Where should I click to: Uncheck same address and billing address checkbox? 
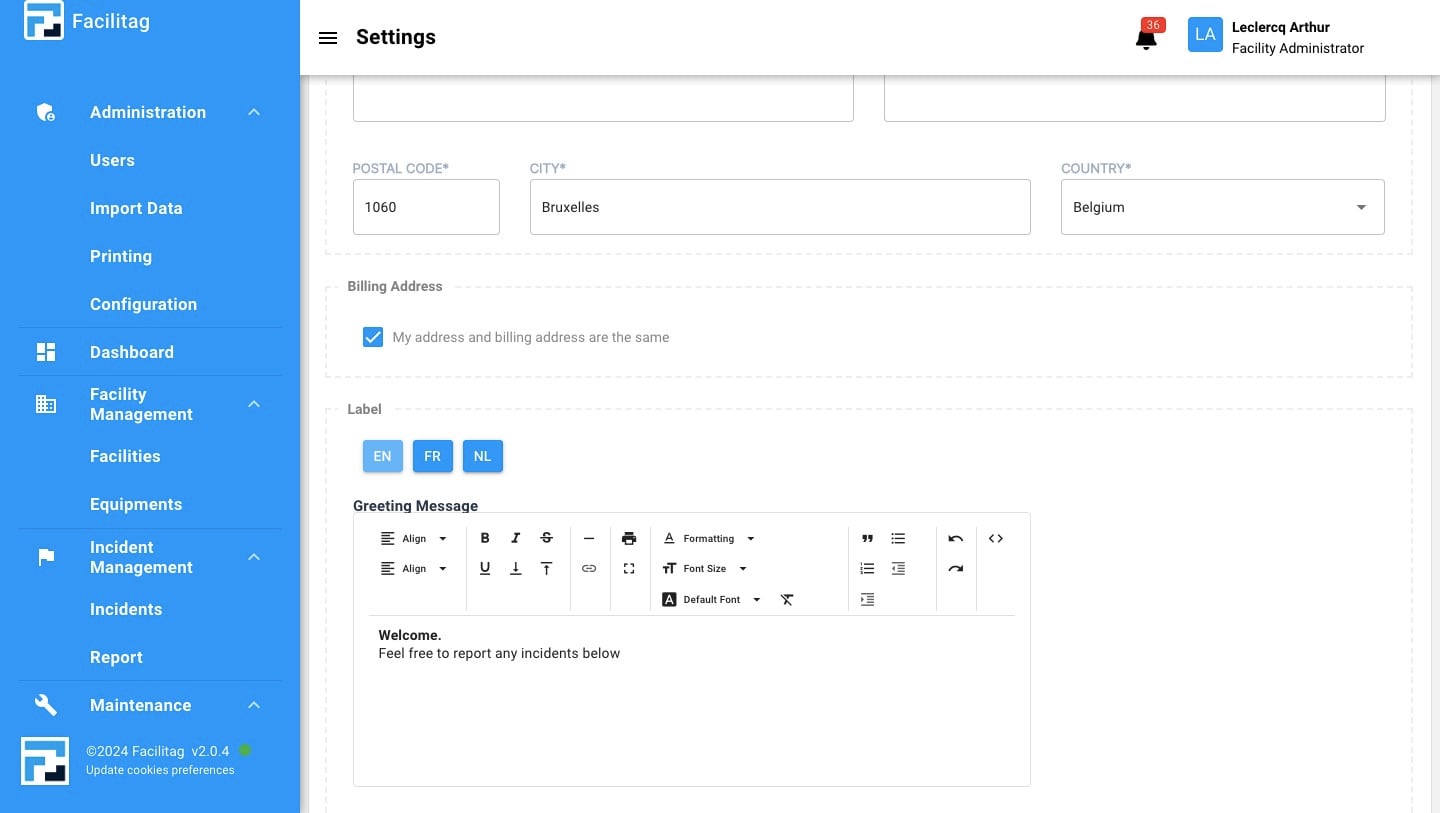coord(373,337)
